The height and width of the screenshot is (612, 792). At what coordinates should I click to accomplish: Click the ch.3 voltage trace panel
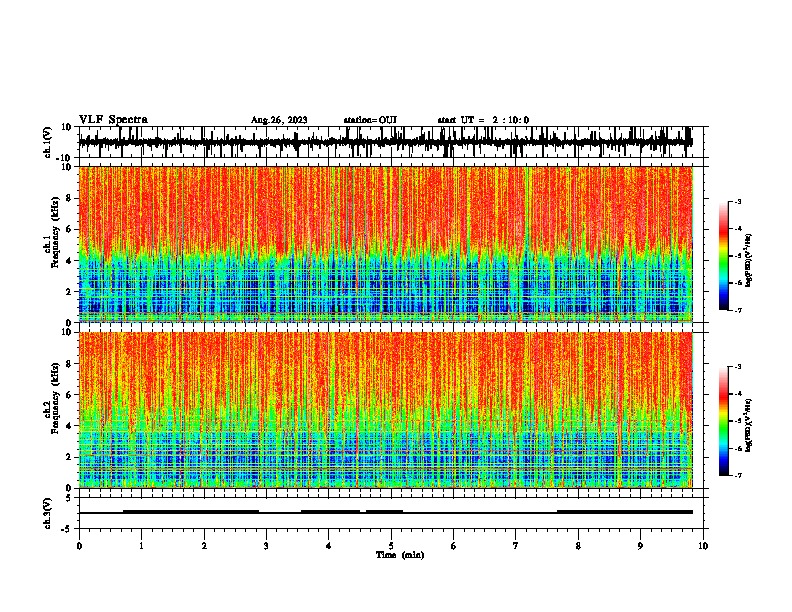coord(391,513)
